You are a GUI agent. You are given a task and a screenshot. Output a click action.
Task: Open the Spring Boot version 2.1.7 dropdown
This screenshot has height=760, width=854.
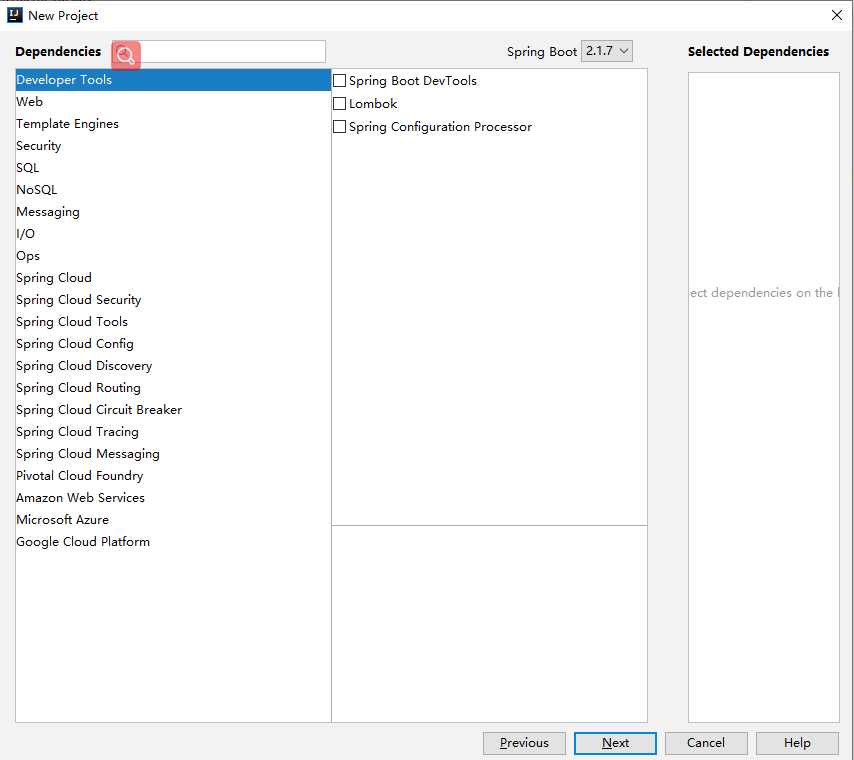point(607,51)
